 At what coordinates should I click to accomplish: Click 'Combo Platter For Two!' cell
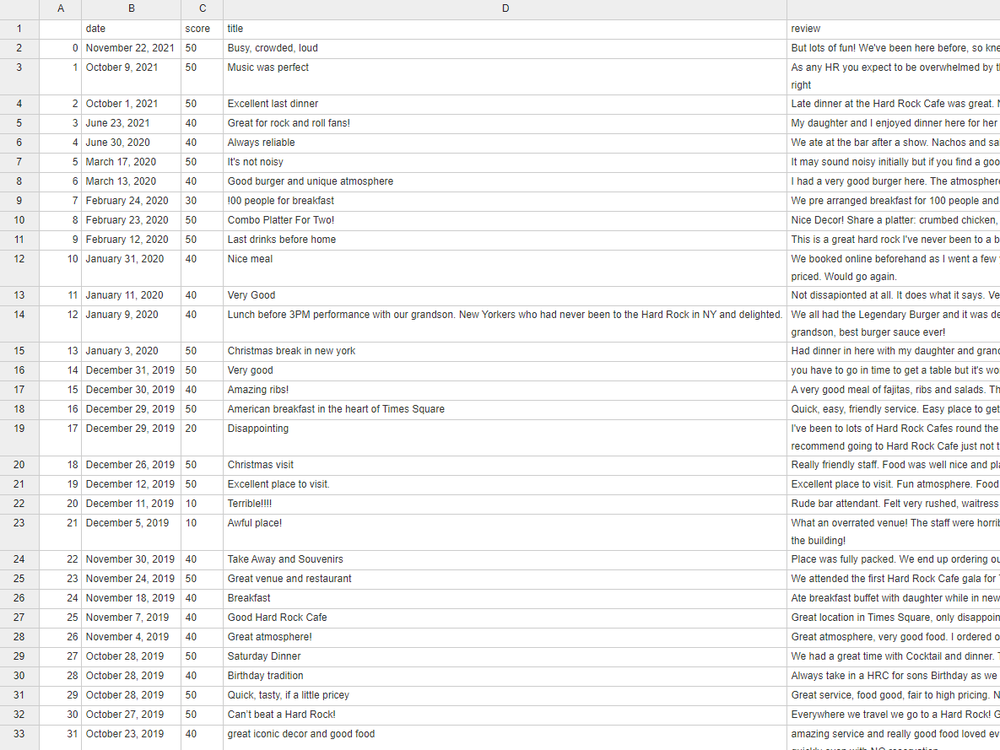pyautogui.click(x=281, y=220)
